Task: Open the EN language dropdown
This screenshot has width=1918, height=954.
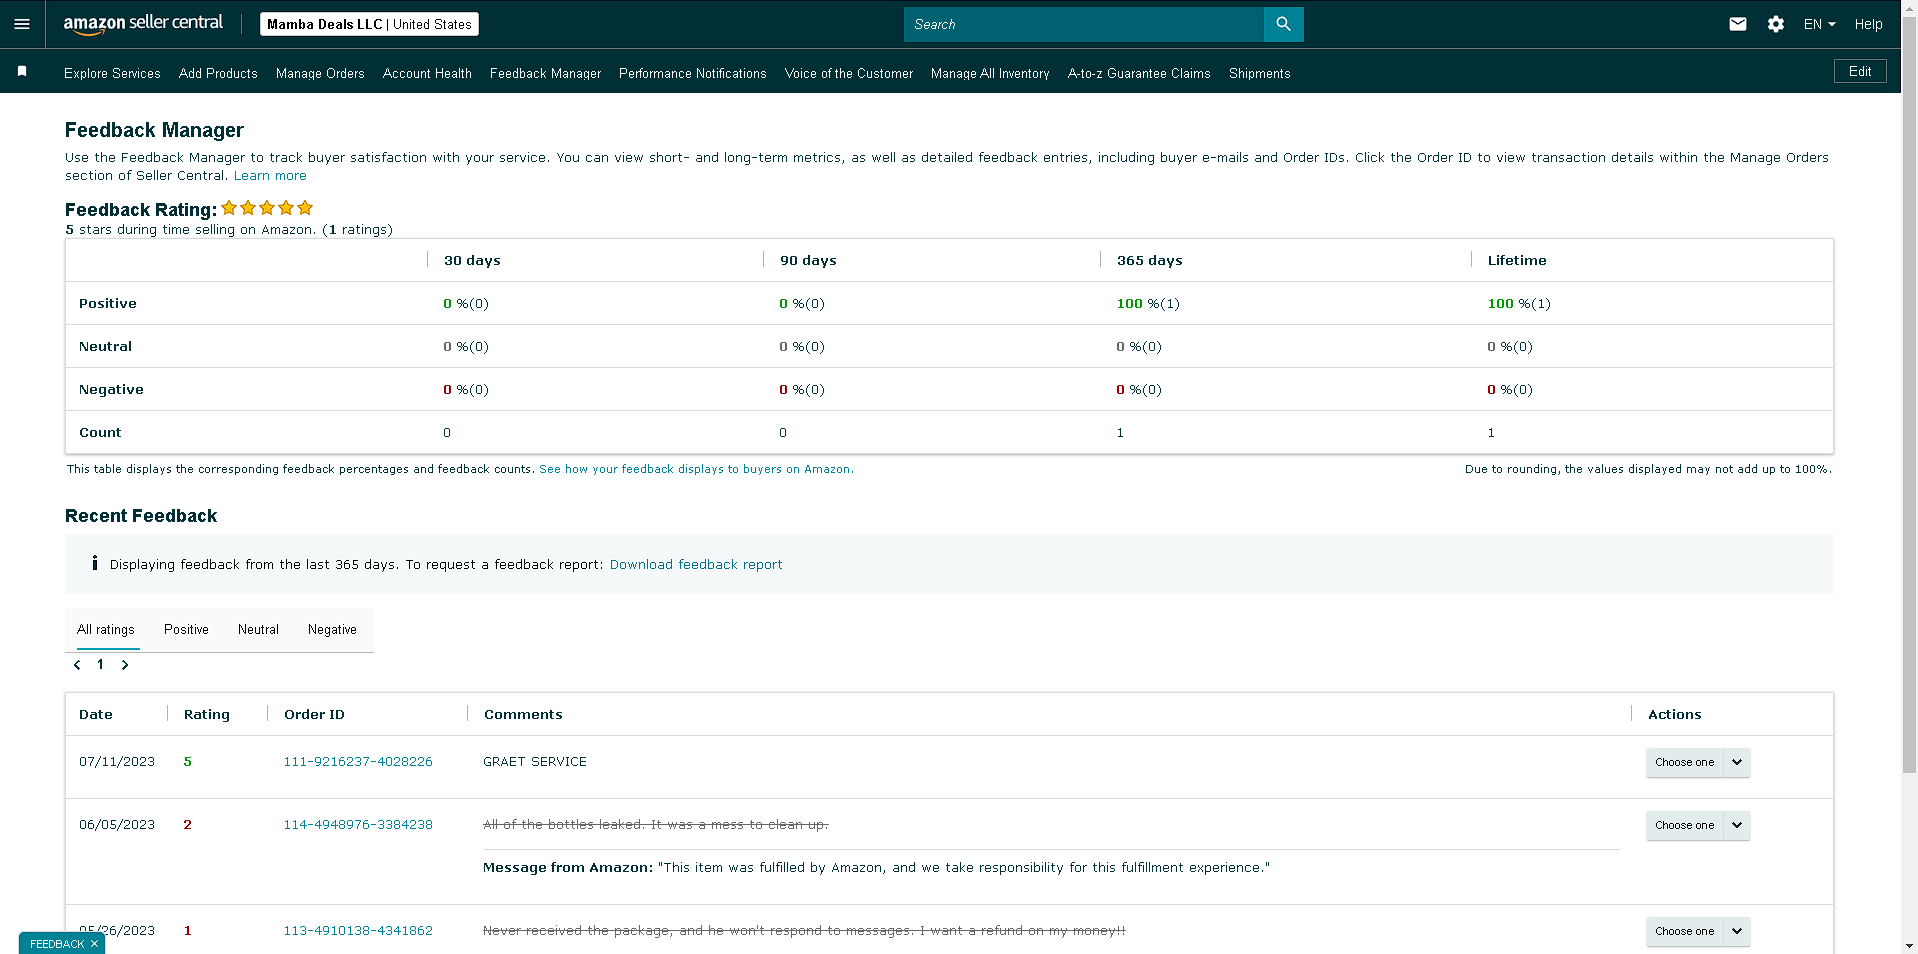Action: 1819,24
